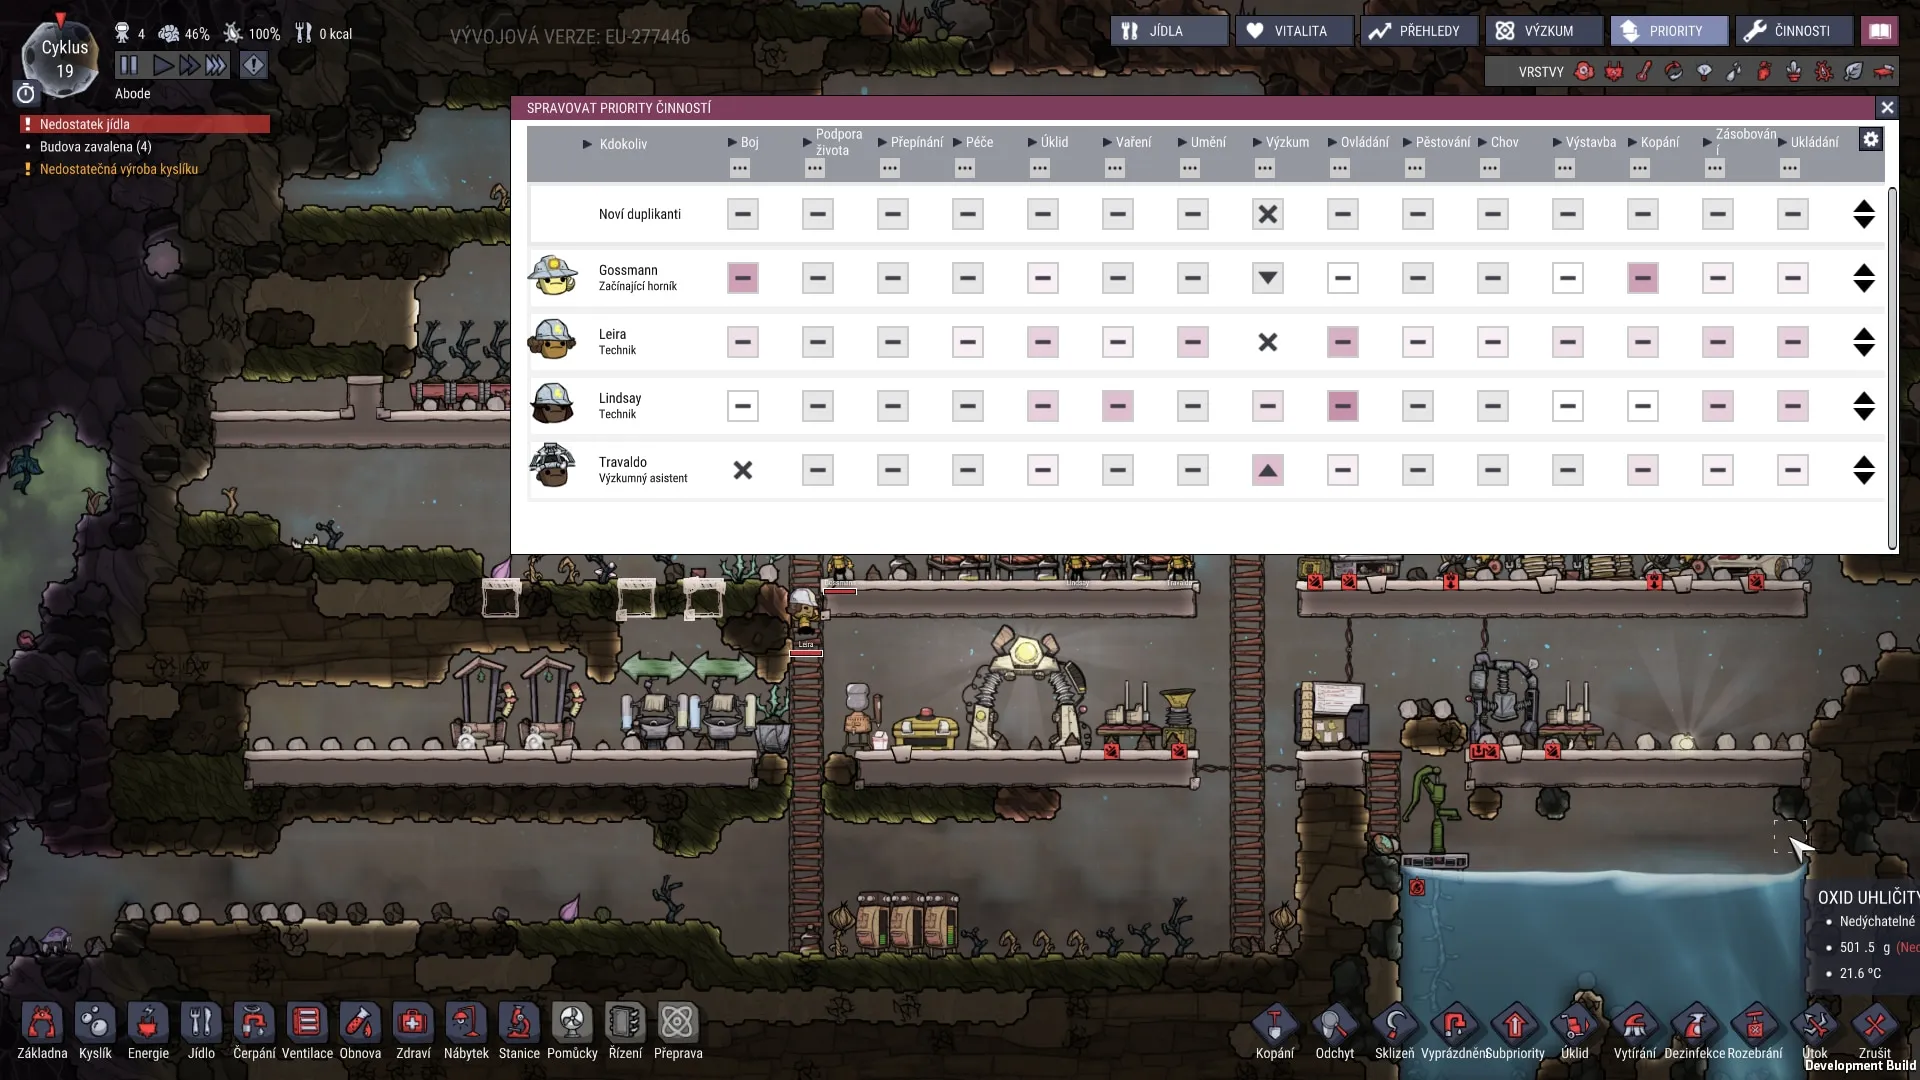Open options under Vaření column
This screenshot has width=1920, height=1080.
(x=1115, y=168)
